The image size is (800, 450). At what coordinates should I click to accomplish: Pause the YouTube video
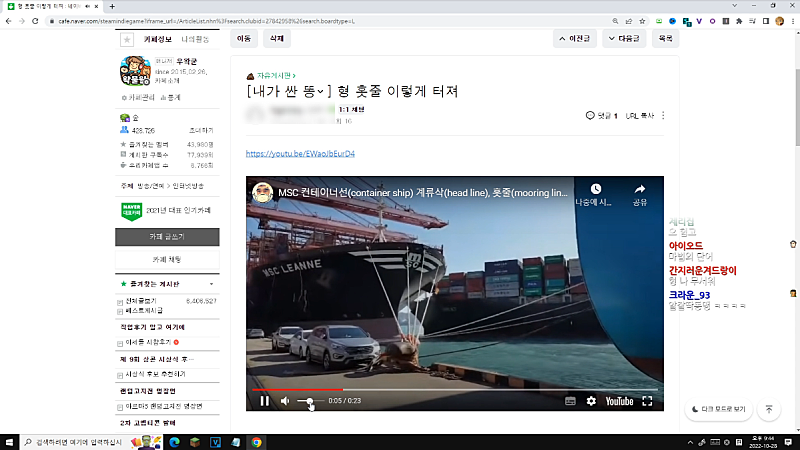tap(264, 401)
